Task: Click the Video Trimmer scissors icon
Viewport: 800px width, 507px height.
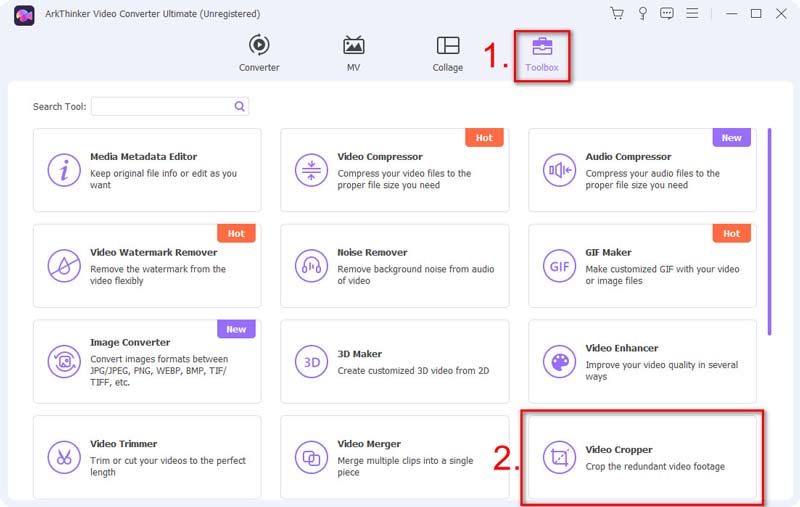Action: pos(64,458)
